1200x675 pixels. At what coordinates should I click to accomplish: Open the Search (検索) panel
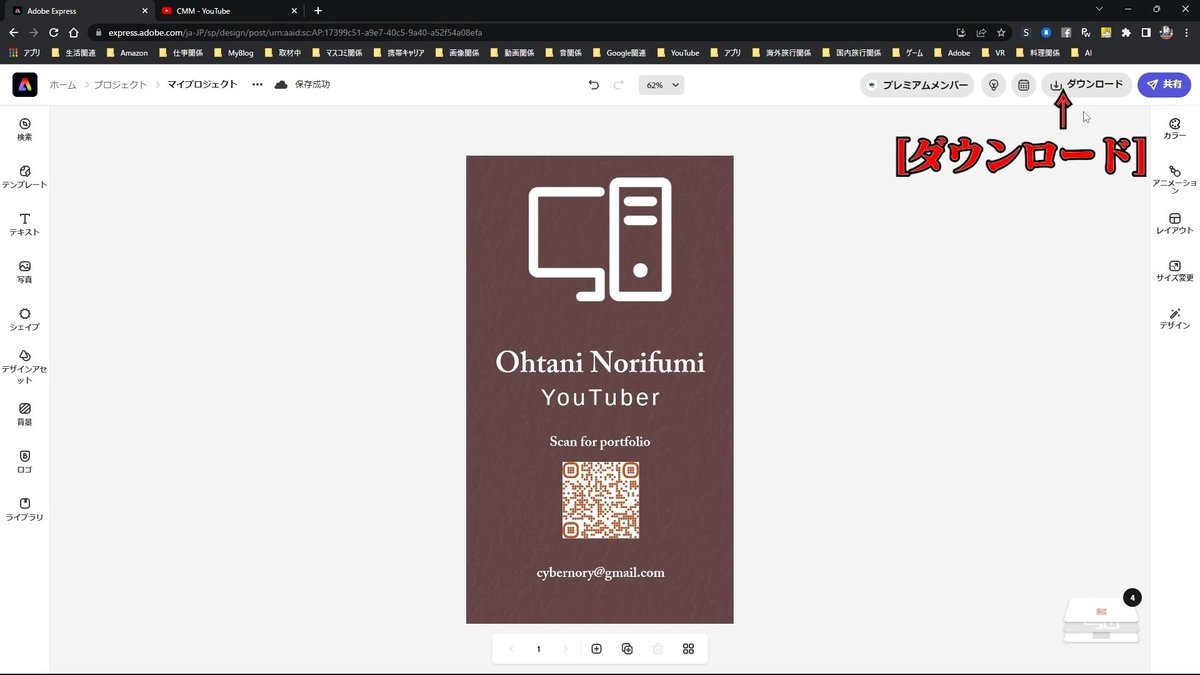25,129
